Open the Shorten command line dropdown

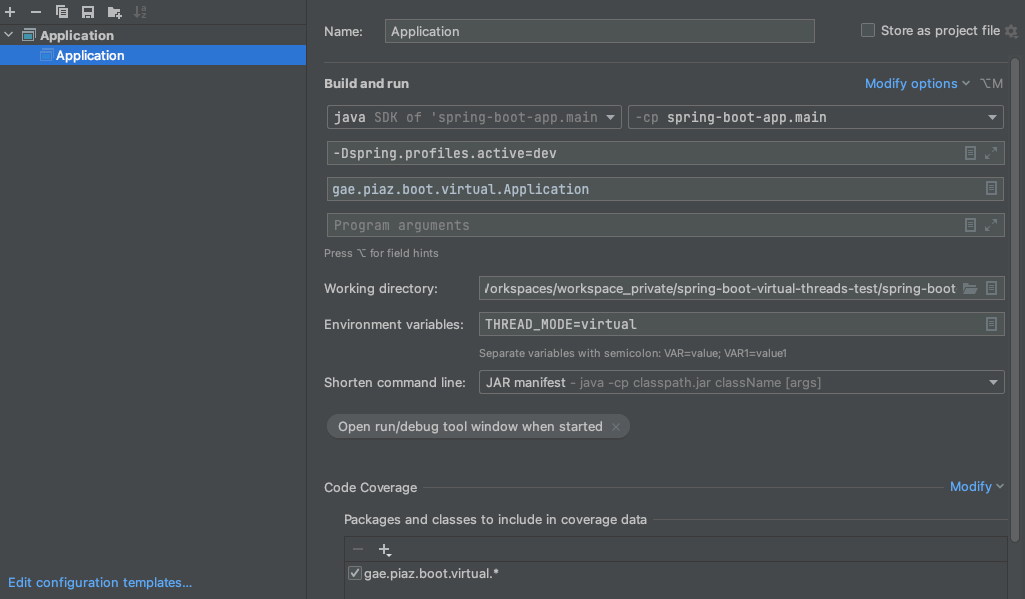[740, 382]
